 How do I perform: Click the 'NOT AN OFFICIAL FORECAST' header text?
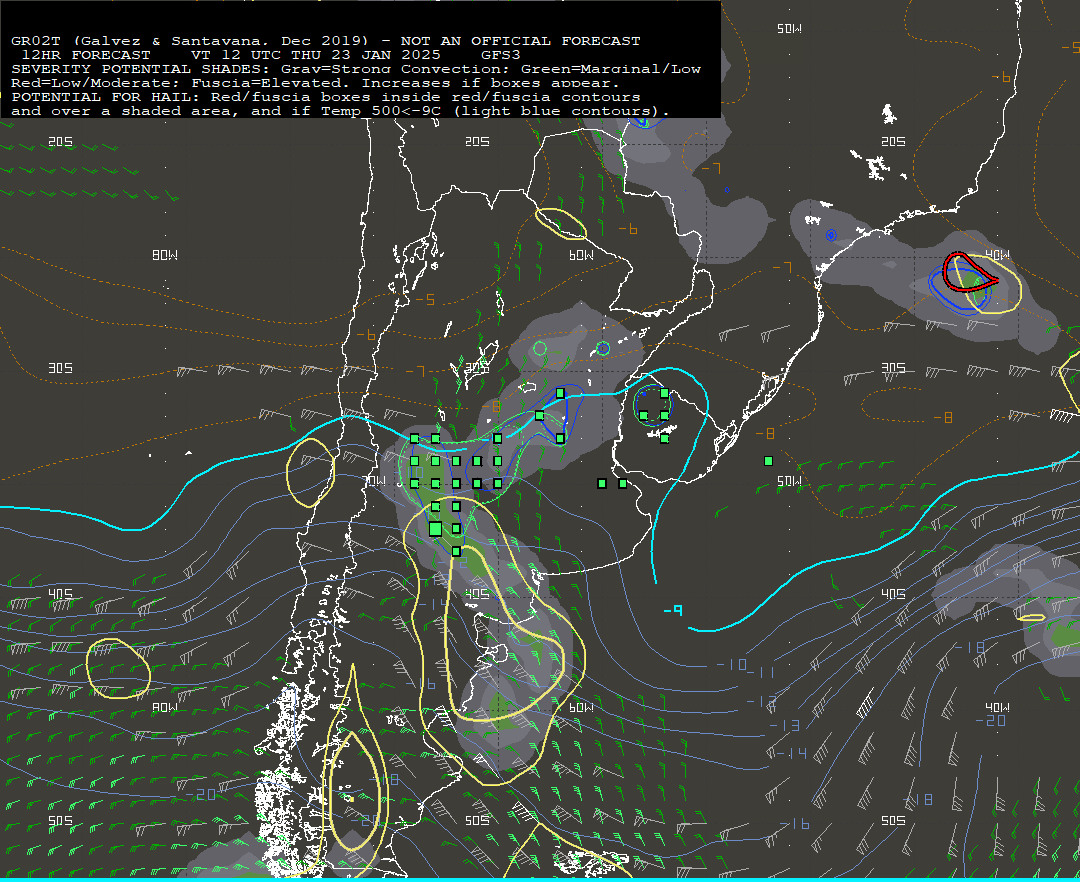520,41
